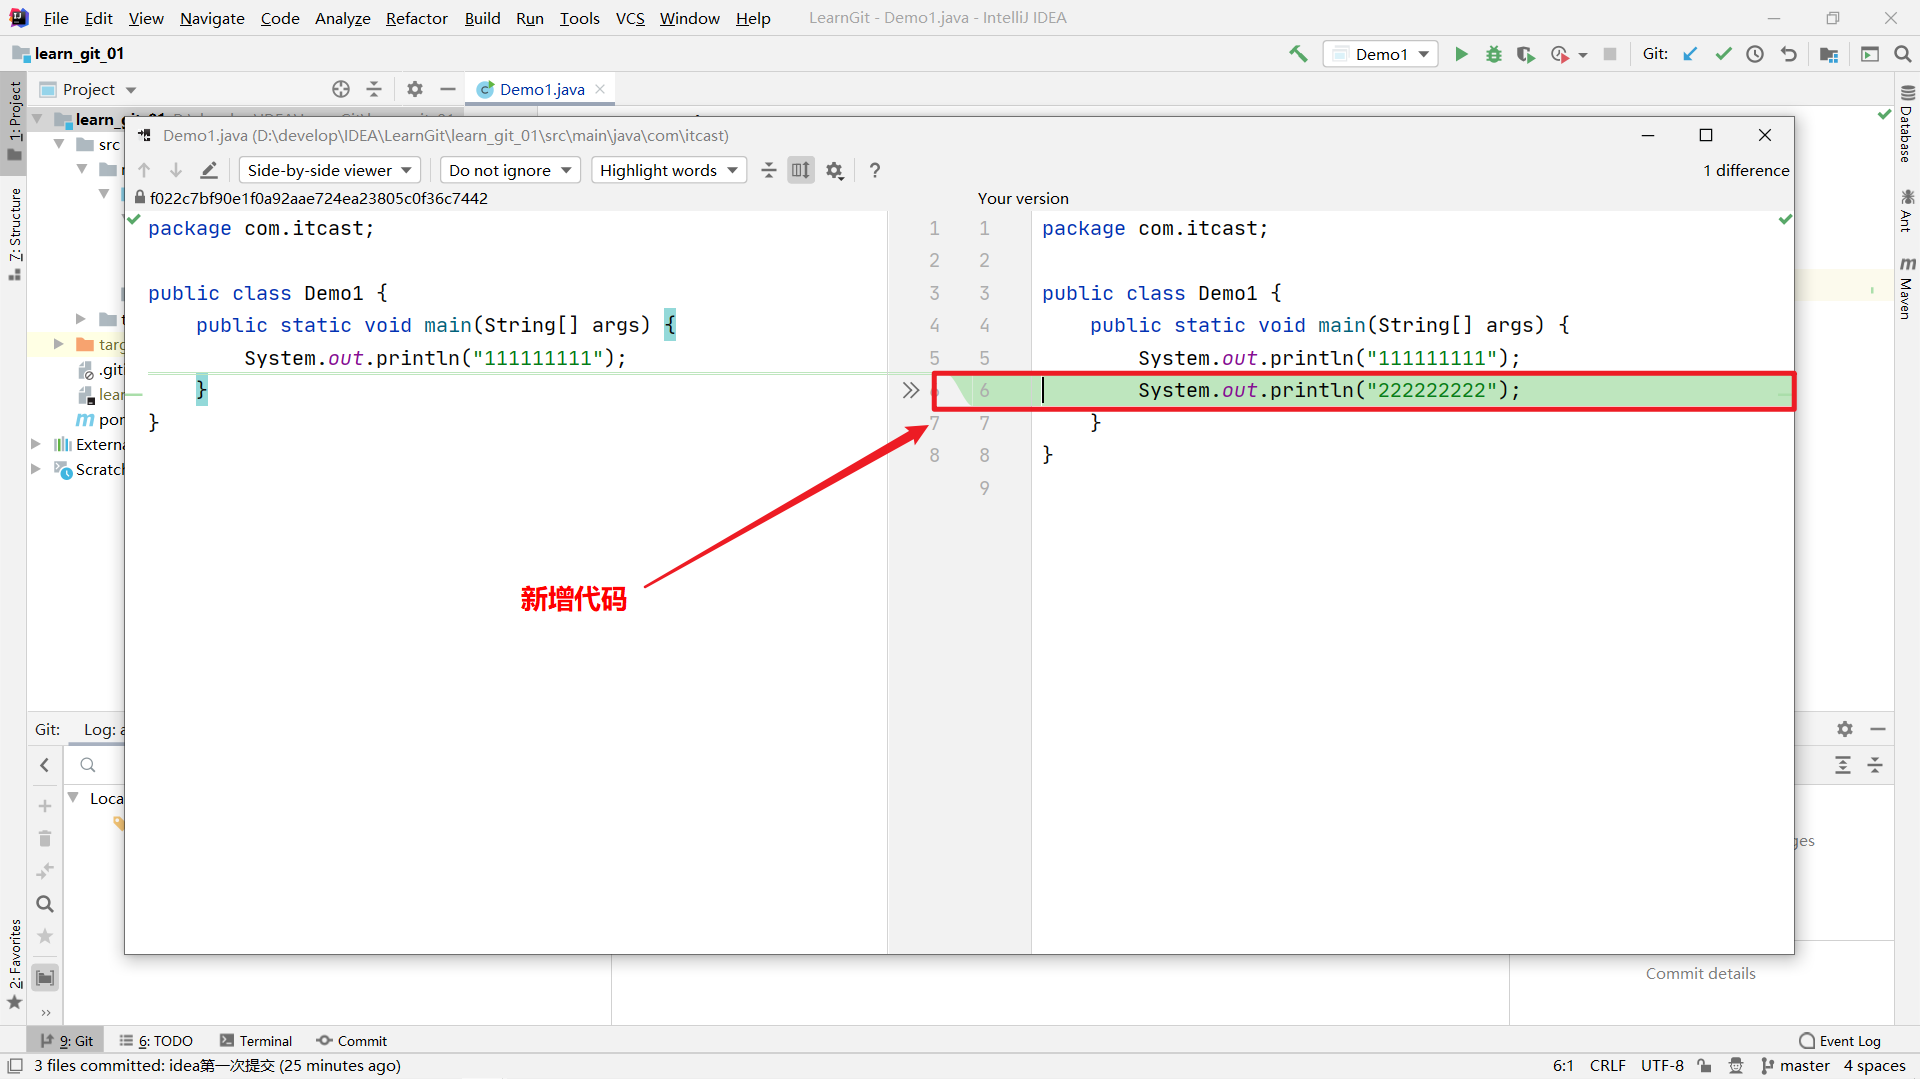Image resolution: width=1920 pixels, height=1079 pixels.
Task: Open the Side-by-side viewer dropdown
Action: [x=330, y=170]
